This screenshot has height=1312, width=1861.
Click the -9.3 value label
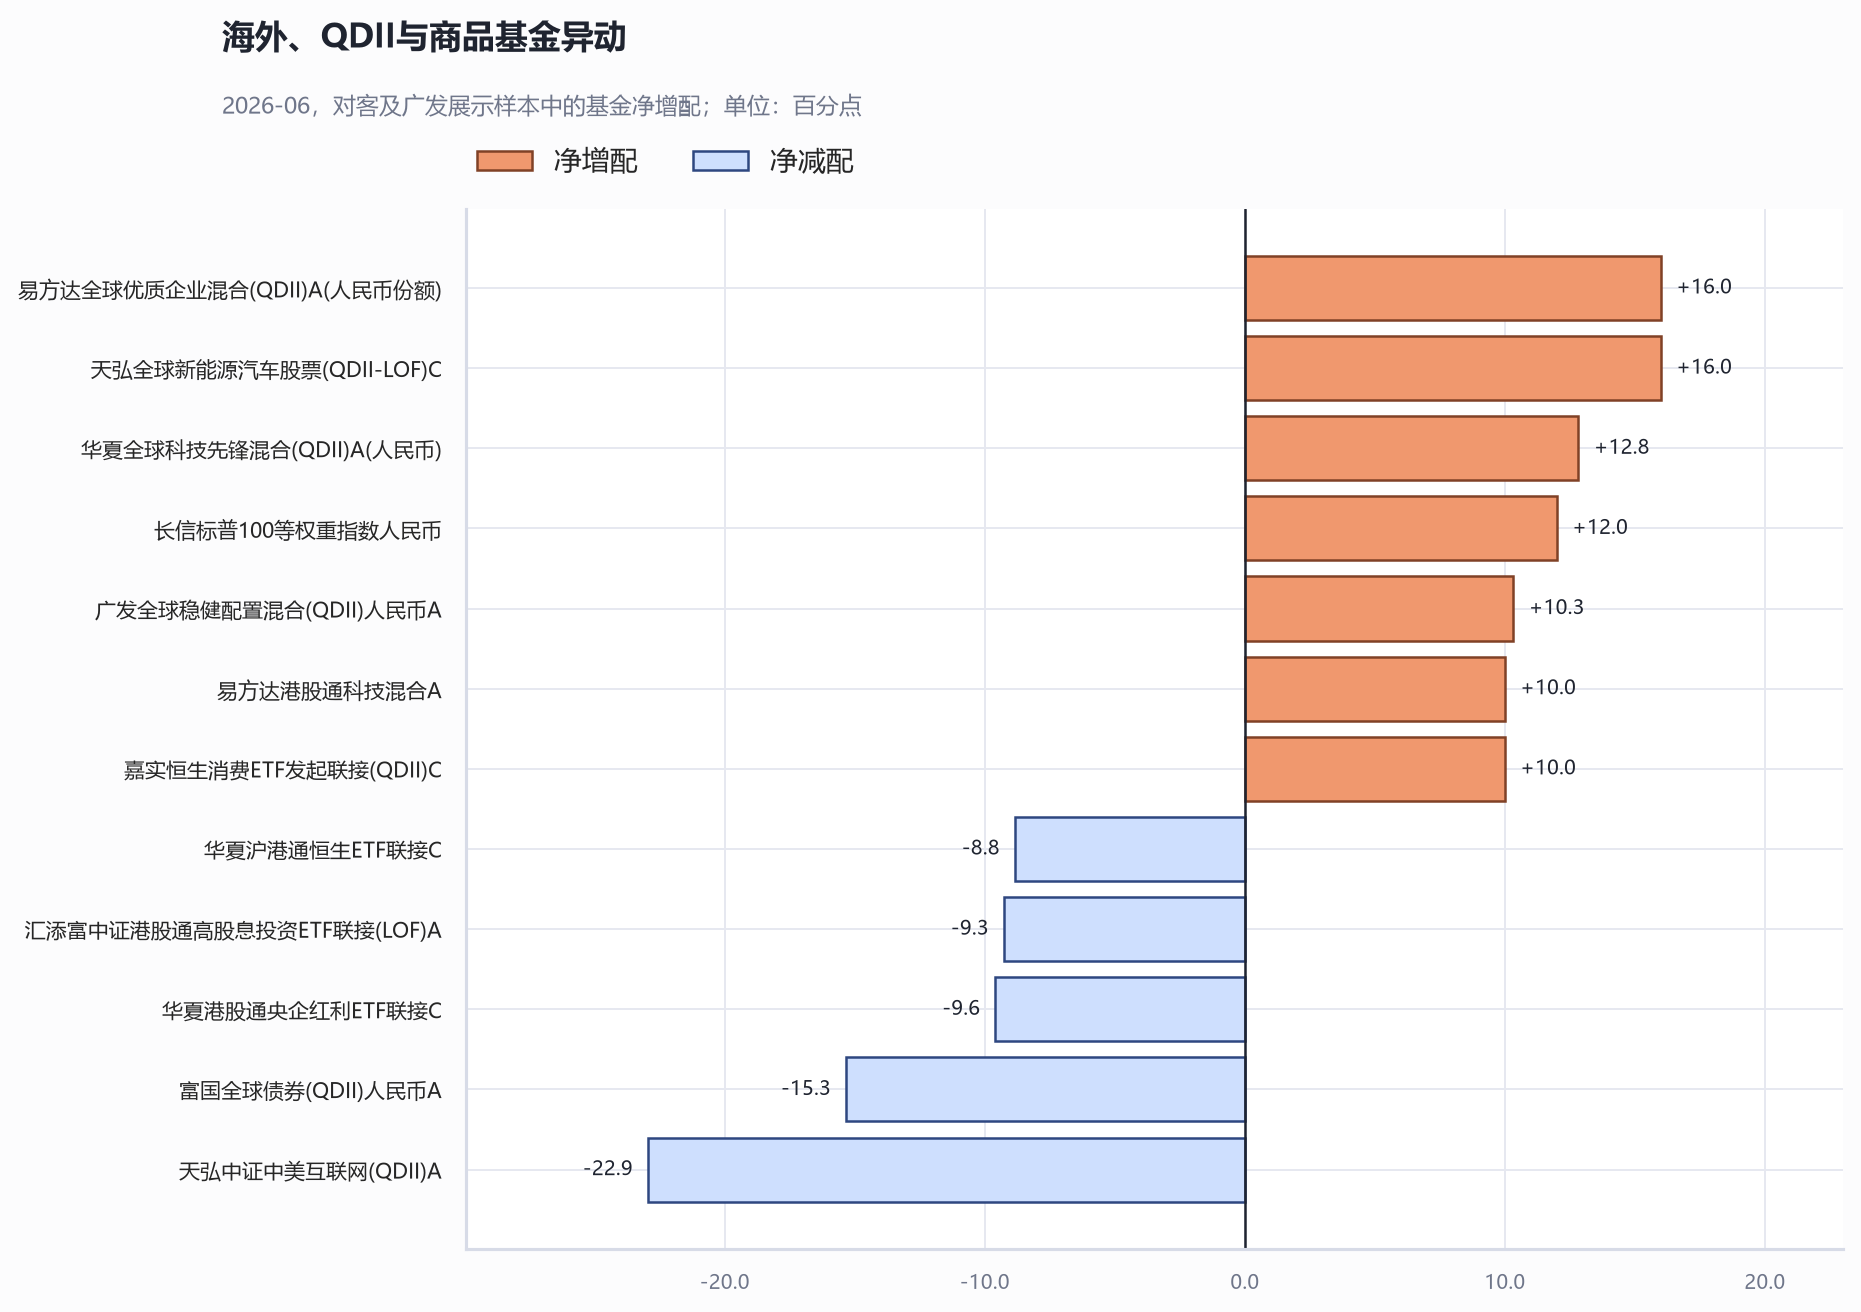[970, 928]
